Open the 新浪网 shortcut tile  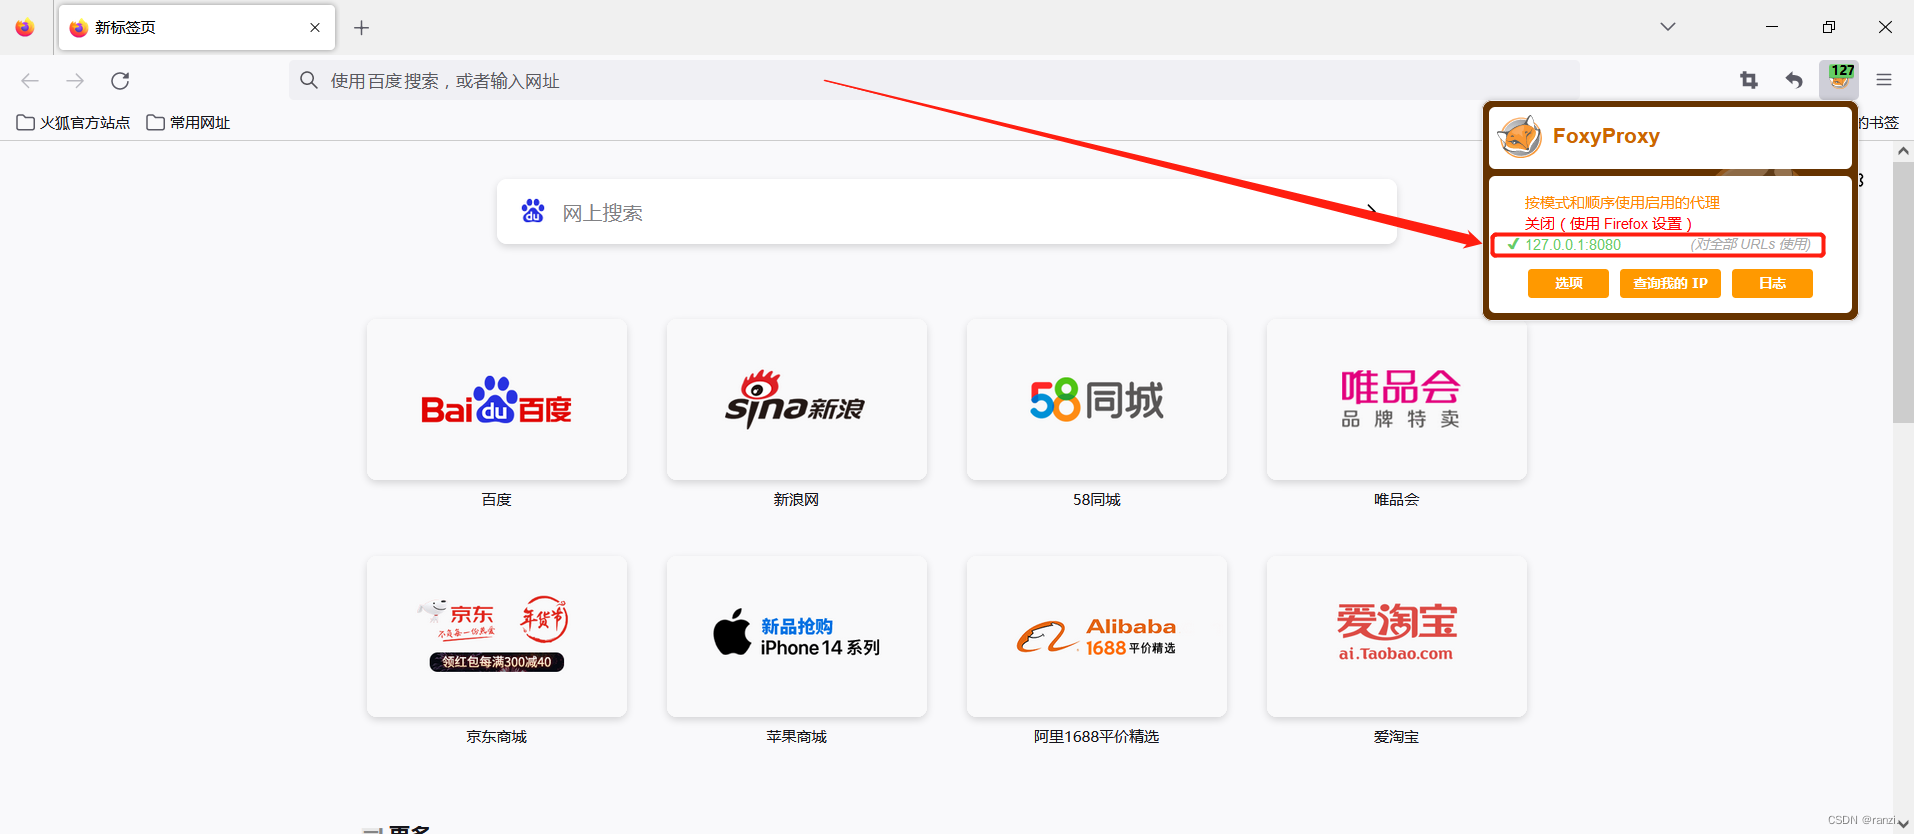(797, 400)
